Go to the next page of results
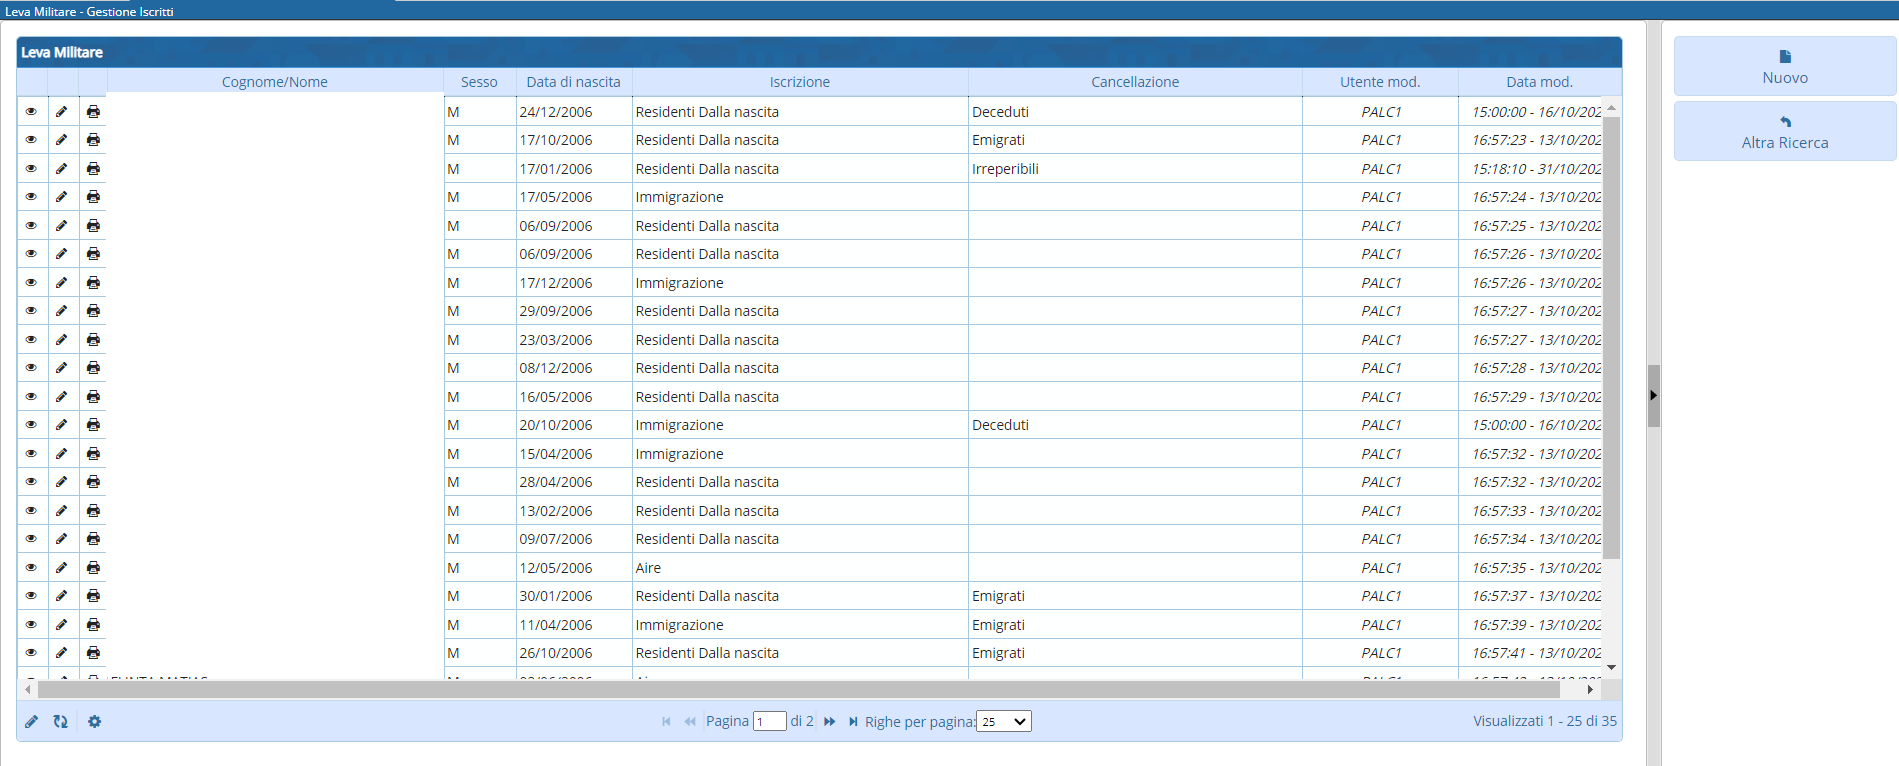 (x=830, y=721)
